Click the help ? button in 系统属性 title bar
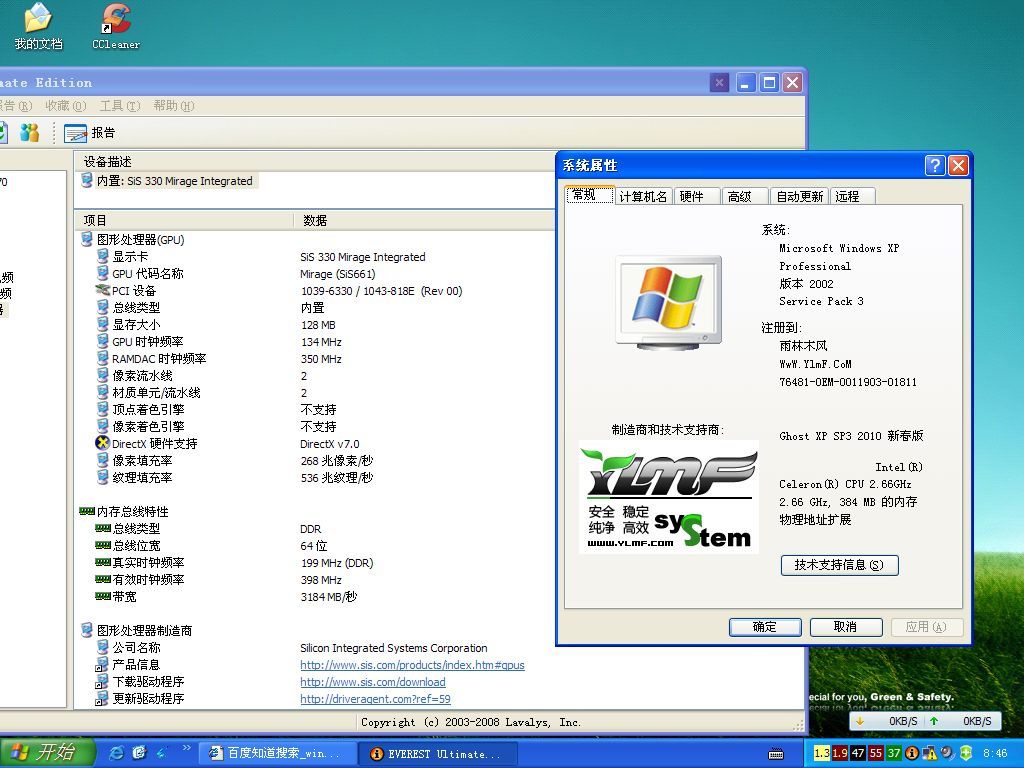 pos(935,165)
